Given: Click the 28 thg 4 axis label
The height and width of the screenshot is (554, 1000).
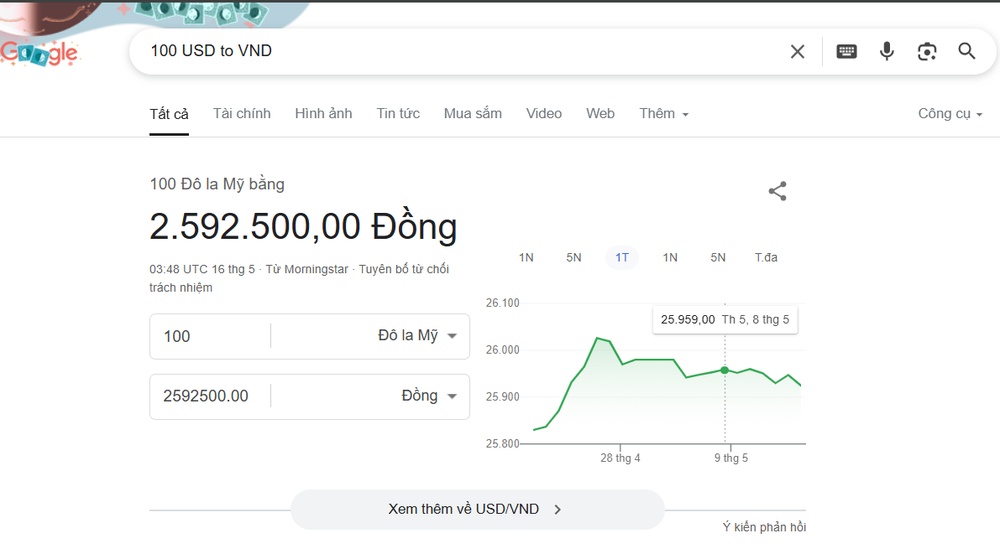Looking at the screenshot, I should click(x=620, y=458).
